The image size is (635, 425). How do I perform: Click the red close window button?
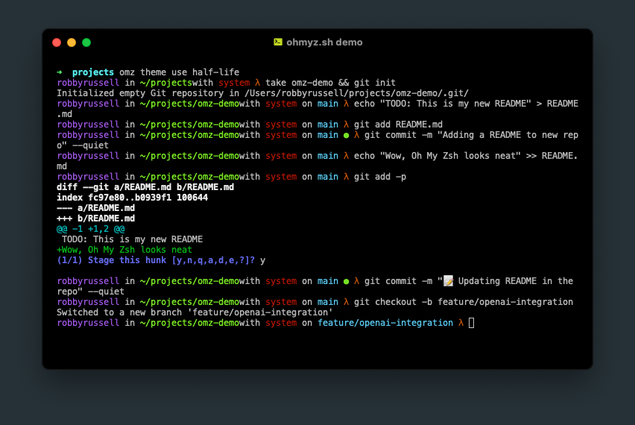(x=57, y=43)
